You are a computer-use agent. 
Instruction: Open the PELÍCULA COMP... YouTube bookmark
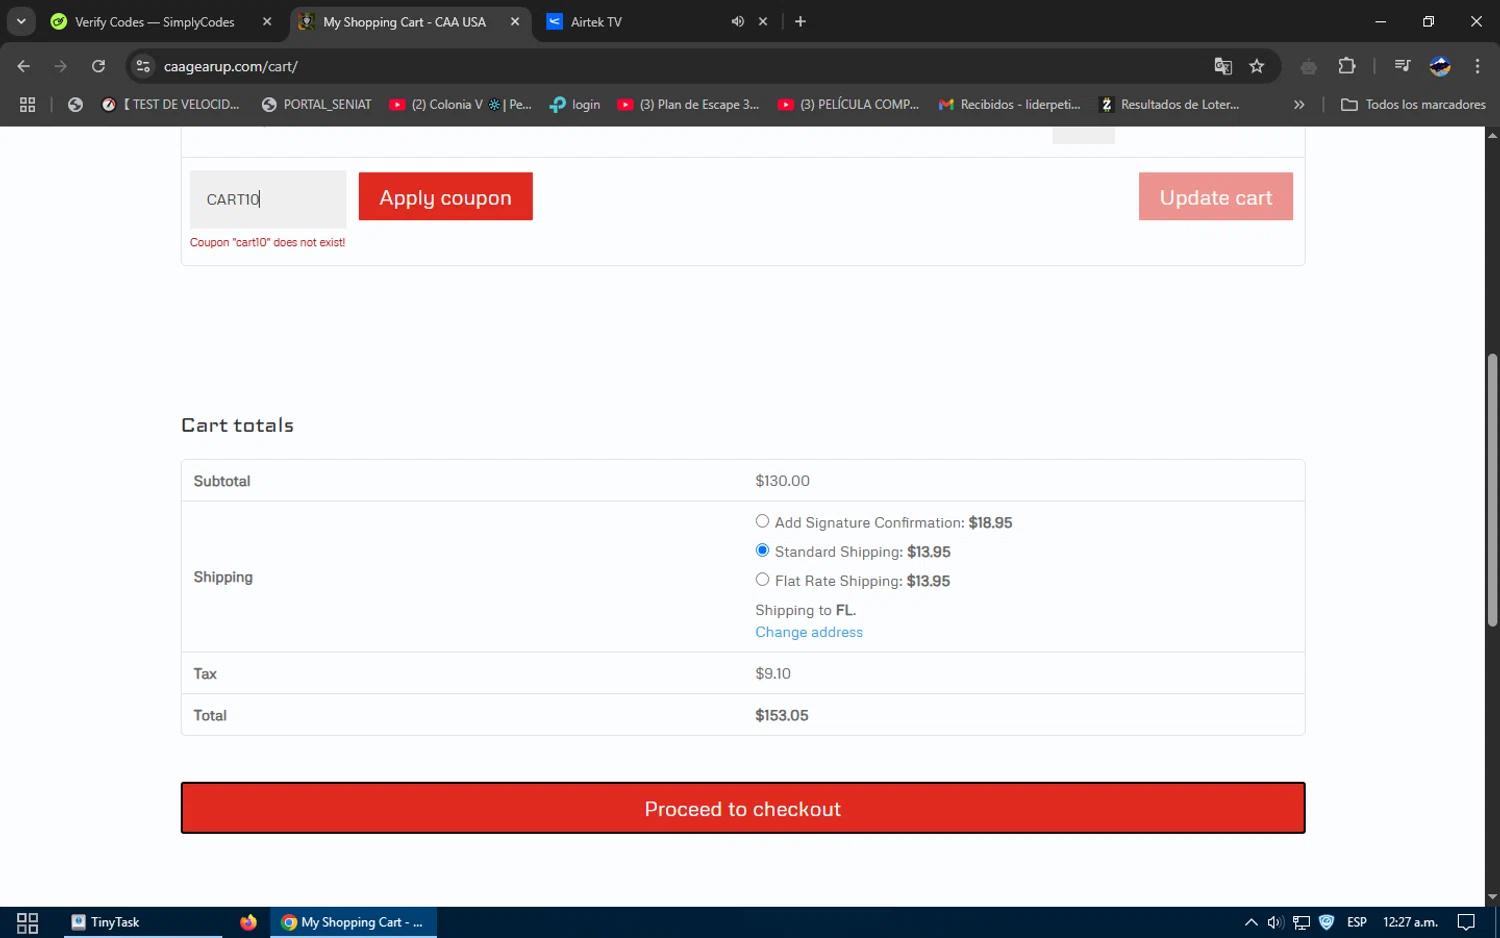[848, 104]
